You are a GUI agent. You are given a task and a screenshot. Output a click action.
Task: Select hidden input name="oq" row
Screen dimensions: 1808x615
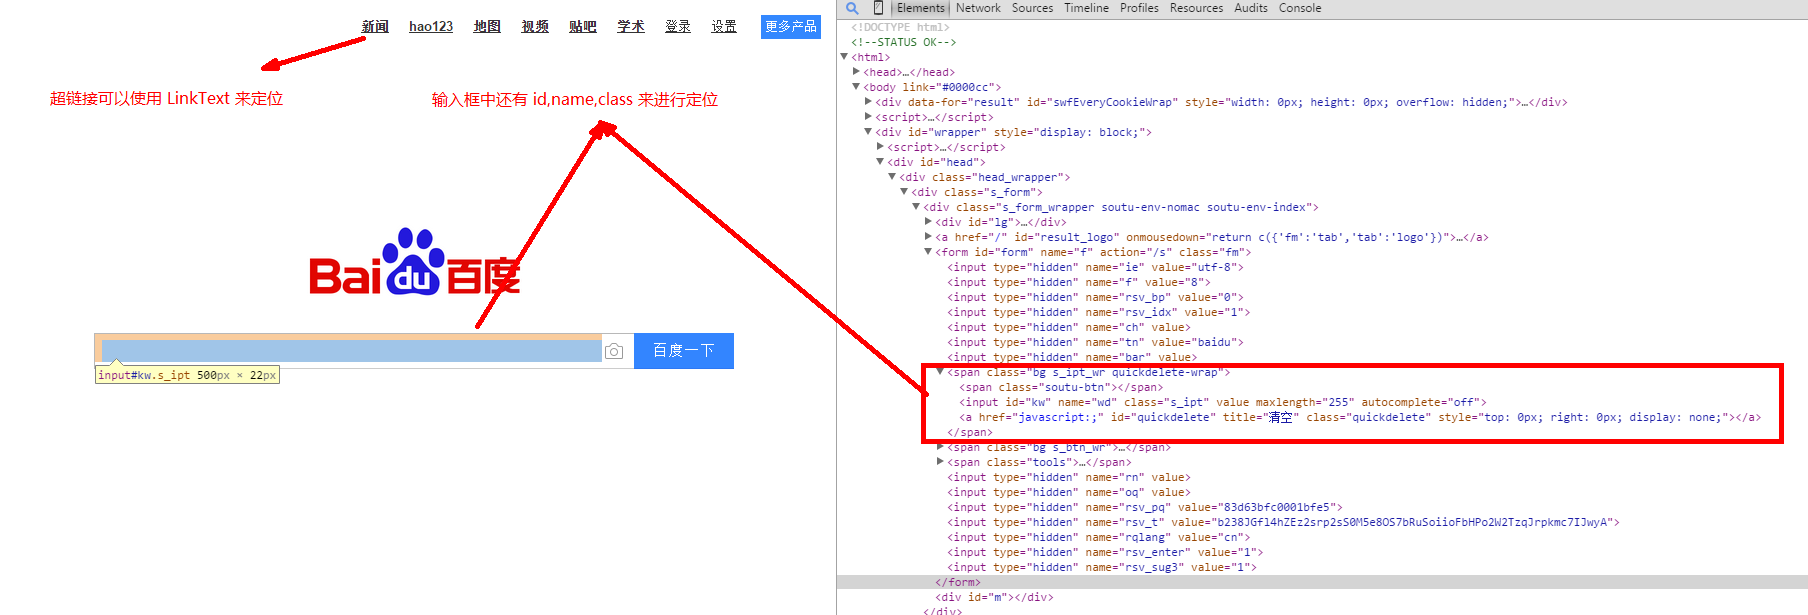[x=1069, y=492]
